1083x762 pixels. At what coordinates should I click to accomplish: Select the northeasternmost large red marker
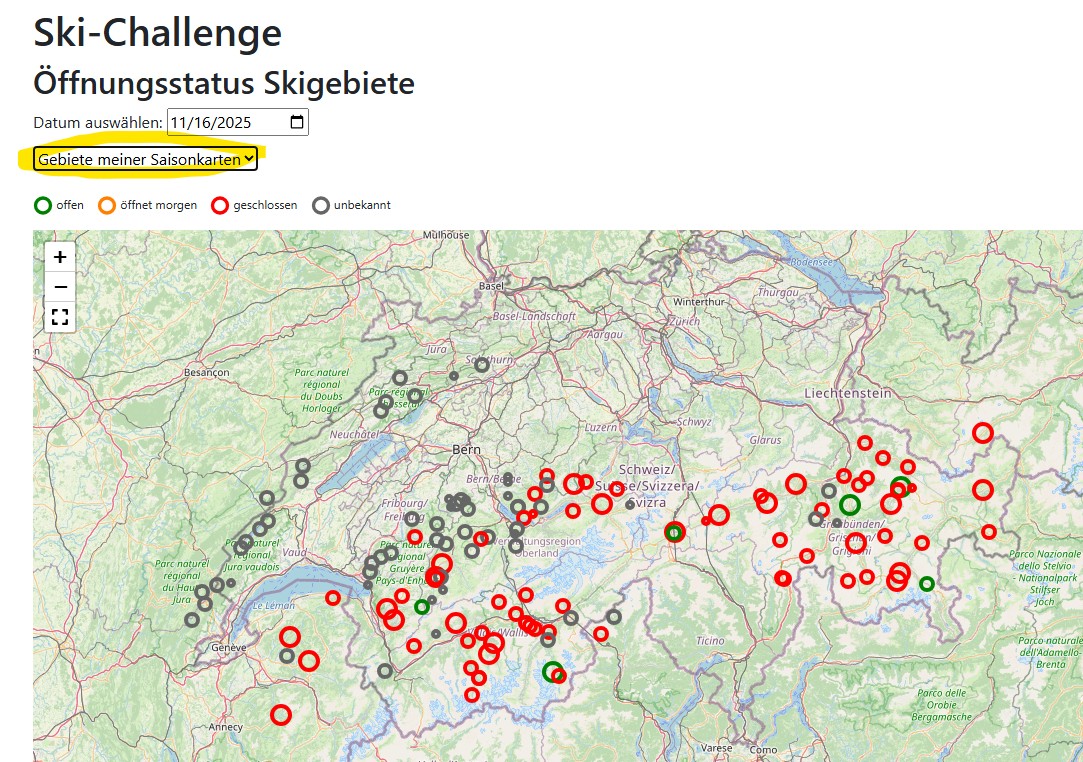click(x=983, y=432)
